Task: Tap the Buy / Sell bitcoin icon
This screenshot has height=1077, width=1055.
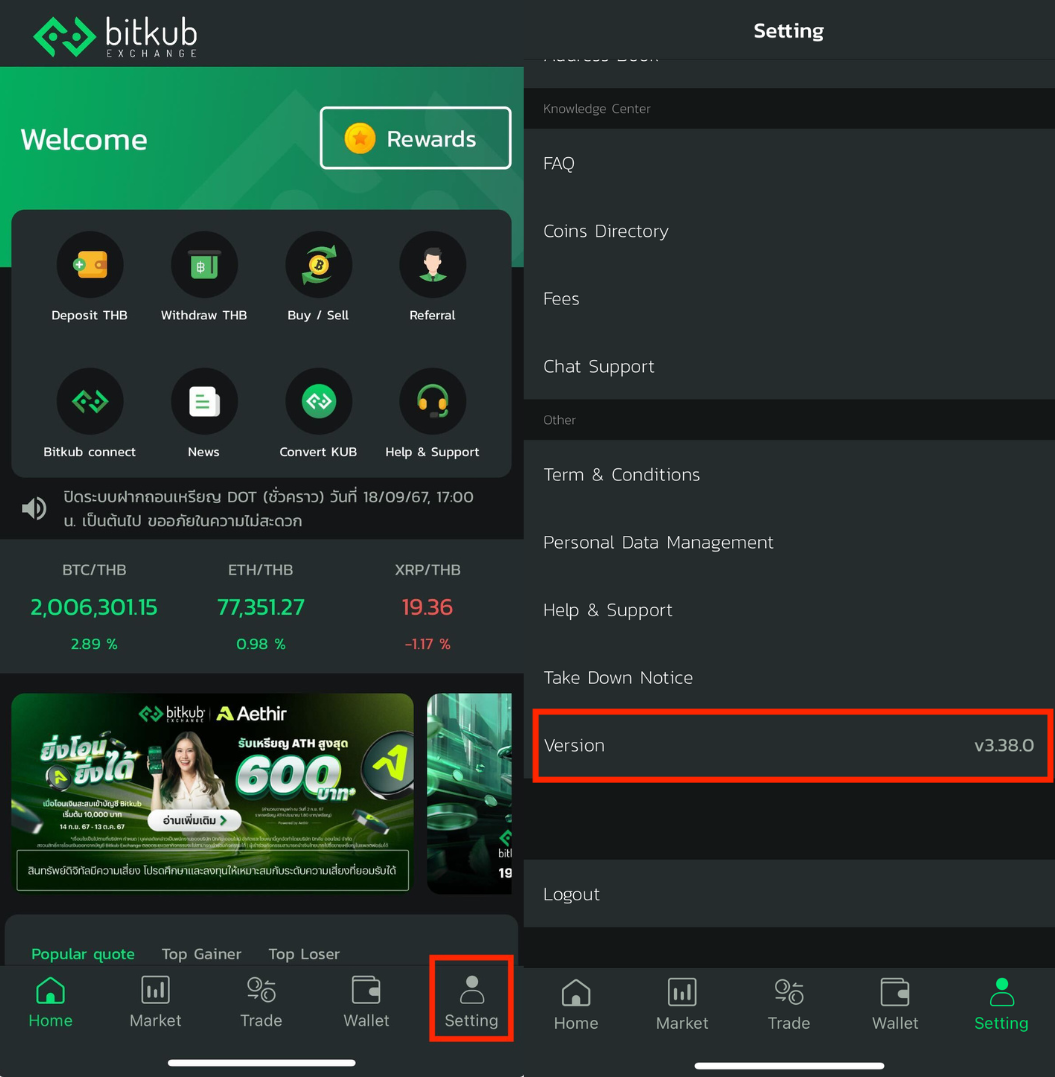Action: (319, 265)
